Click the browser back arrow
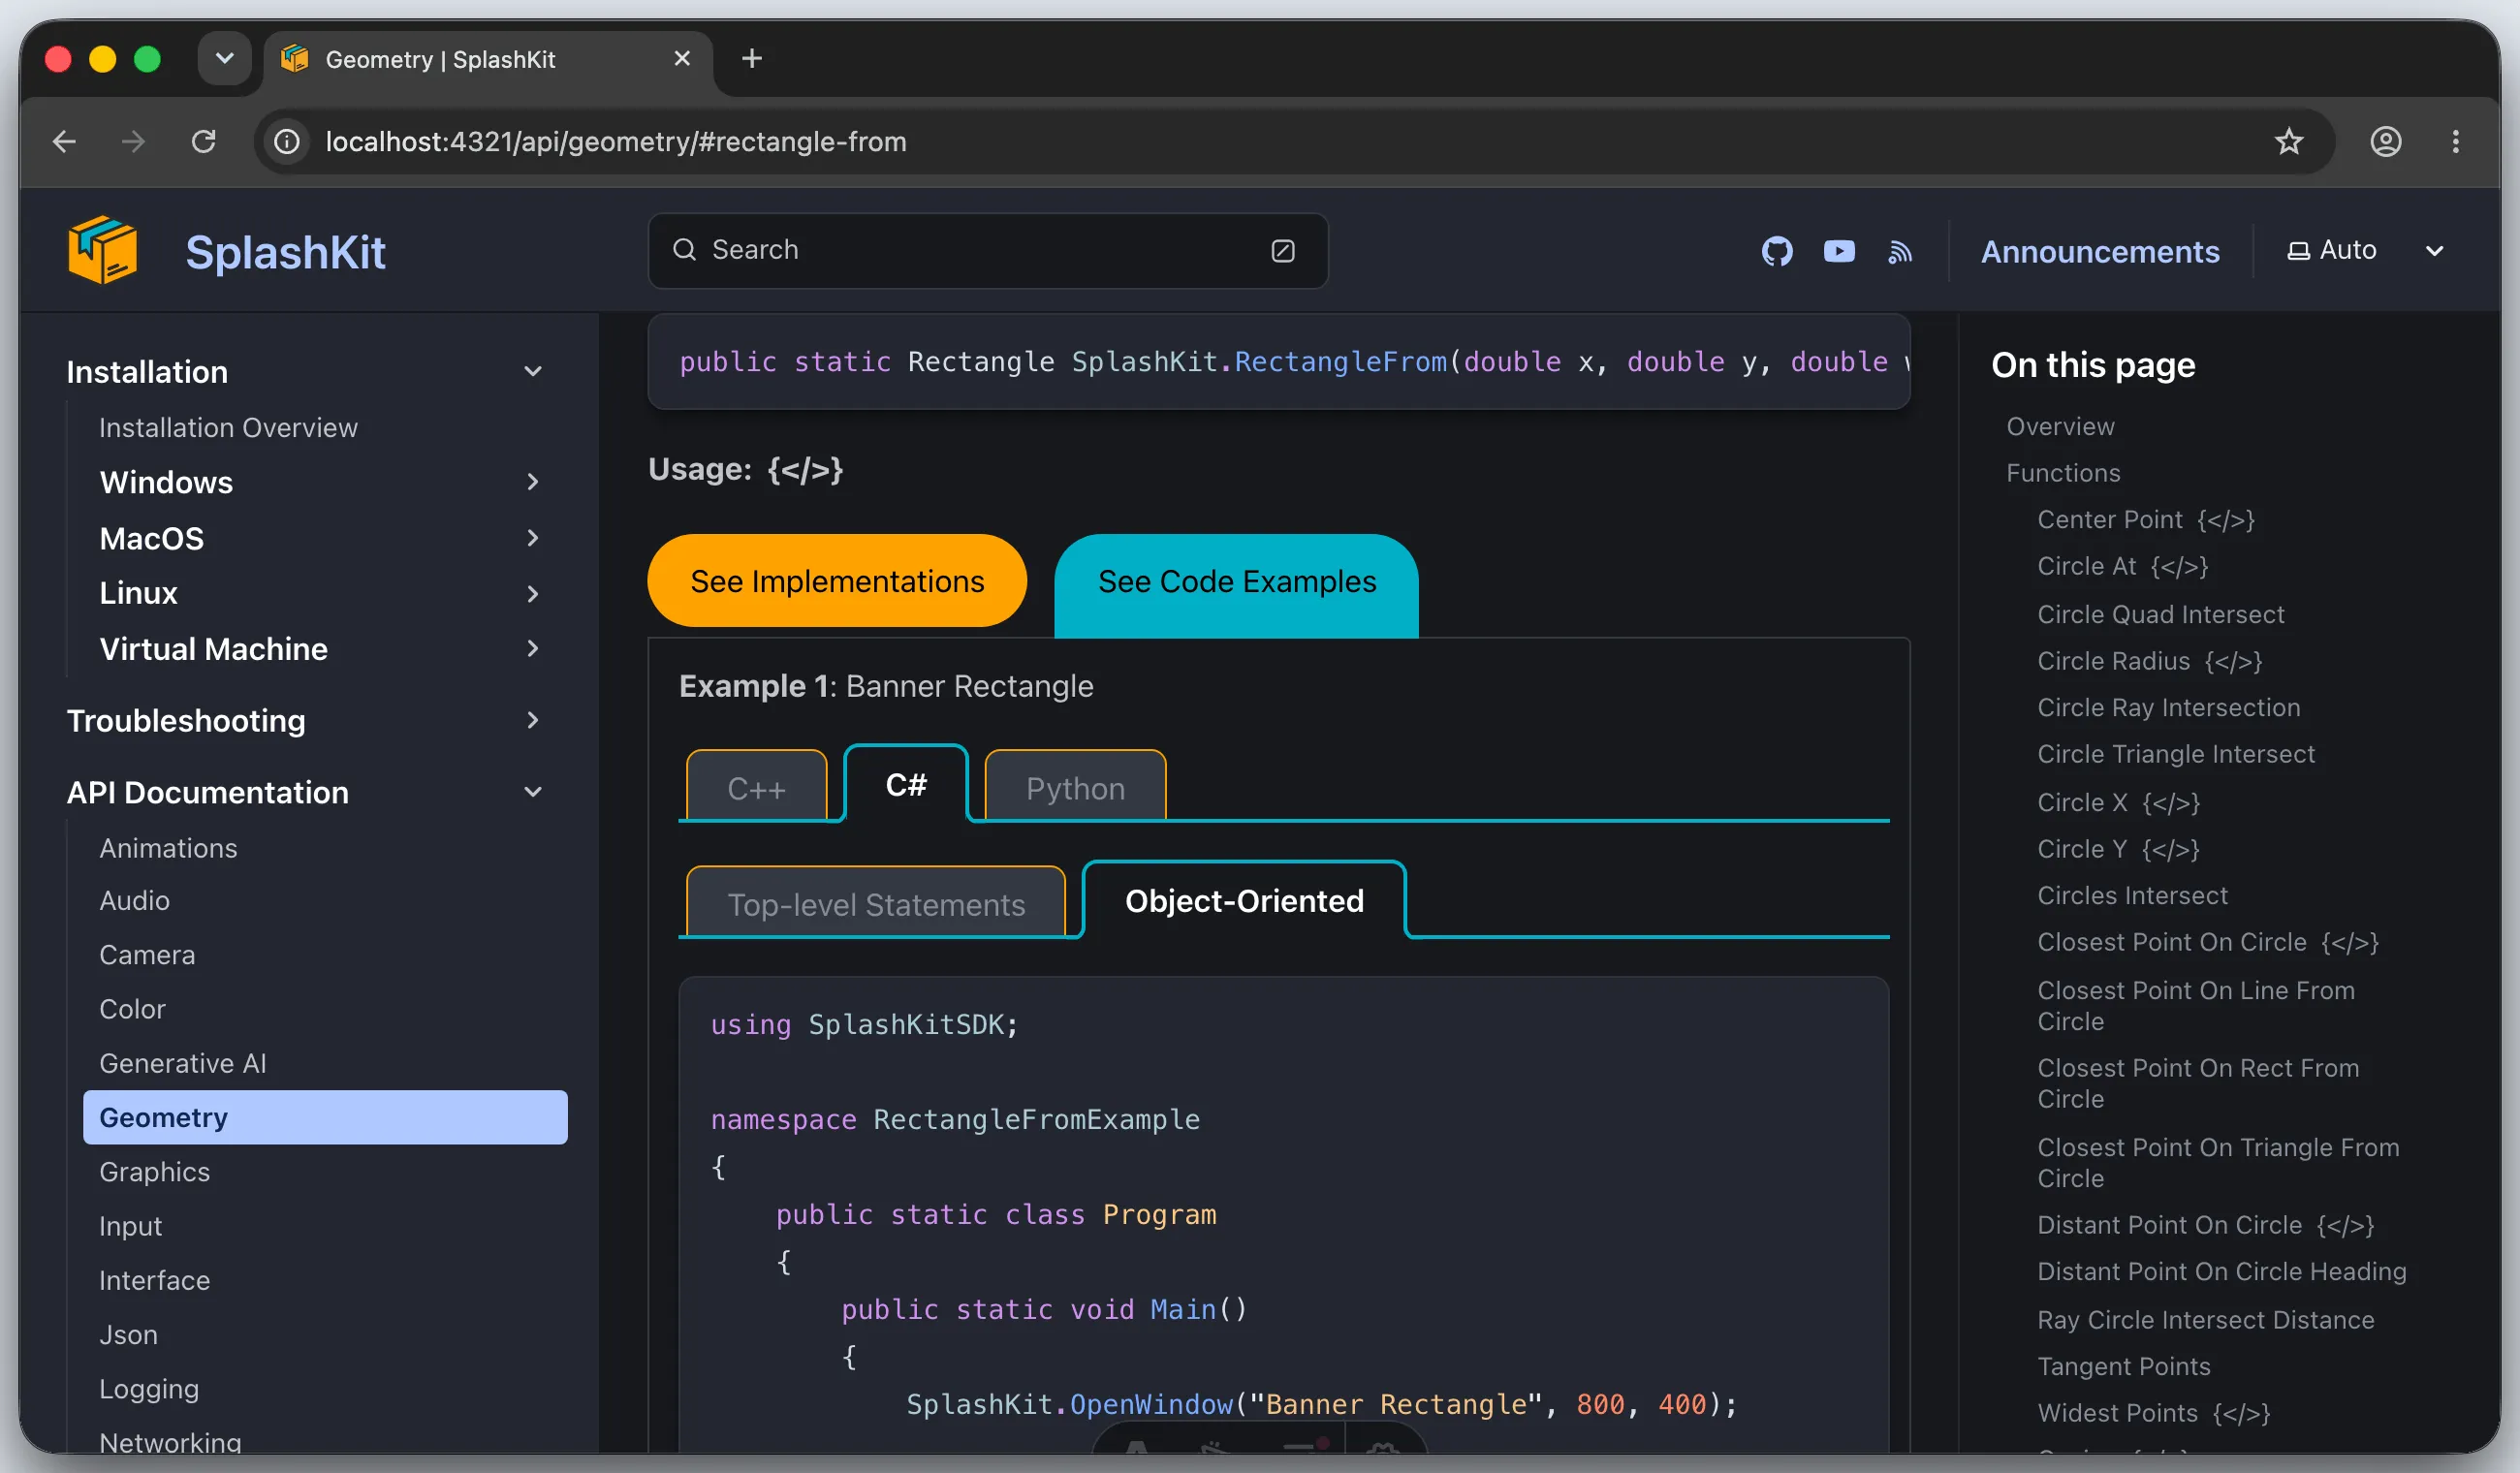2520x1473 pixels. (x=64, y=142)
